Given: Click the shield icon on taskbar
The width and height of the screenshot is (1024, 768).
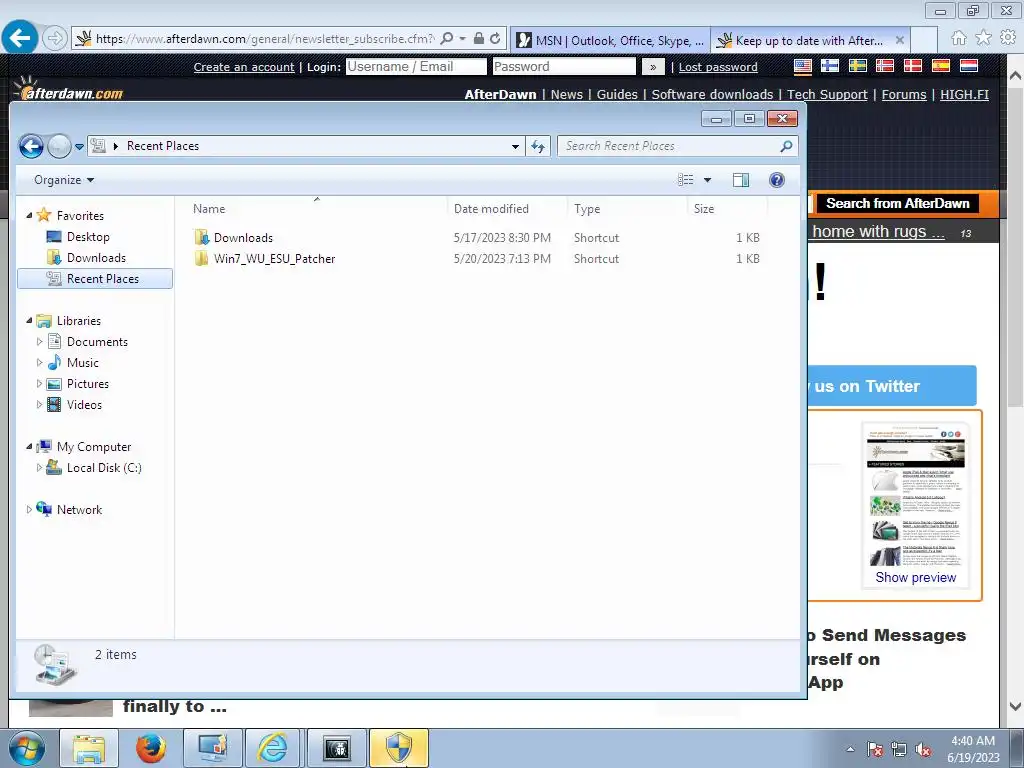Looking at the screenshot, I should (399, 748).
